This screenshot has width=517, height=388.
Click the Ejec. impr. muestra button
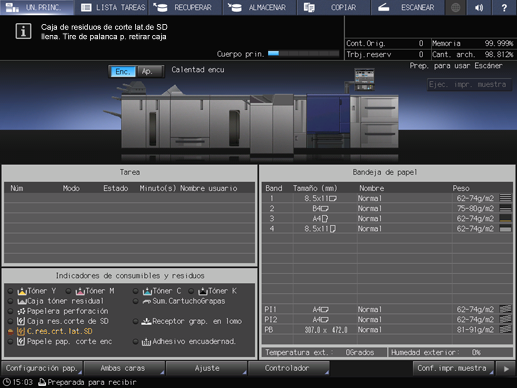click(468, 84)
